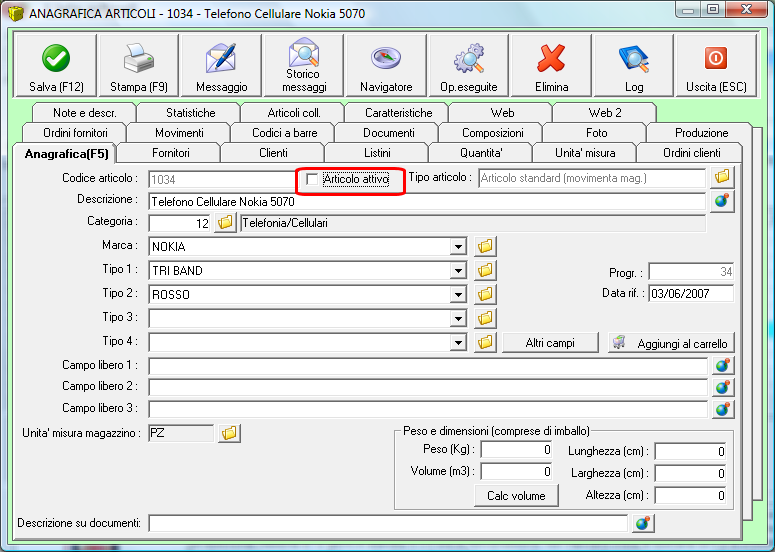Image resolution: width=775 pixels, height=552 pixels.
Task: Click the Peso (Kg) input field
Action: (517, 450)
